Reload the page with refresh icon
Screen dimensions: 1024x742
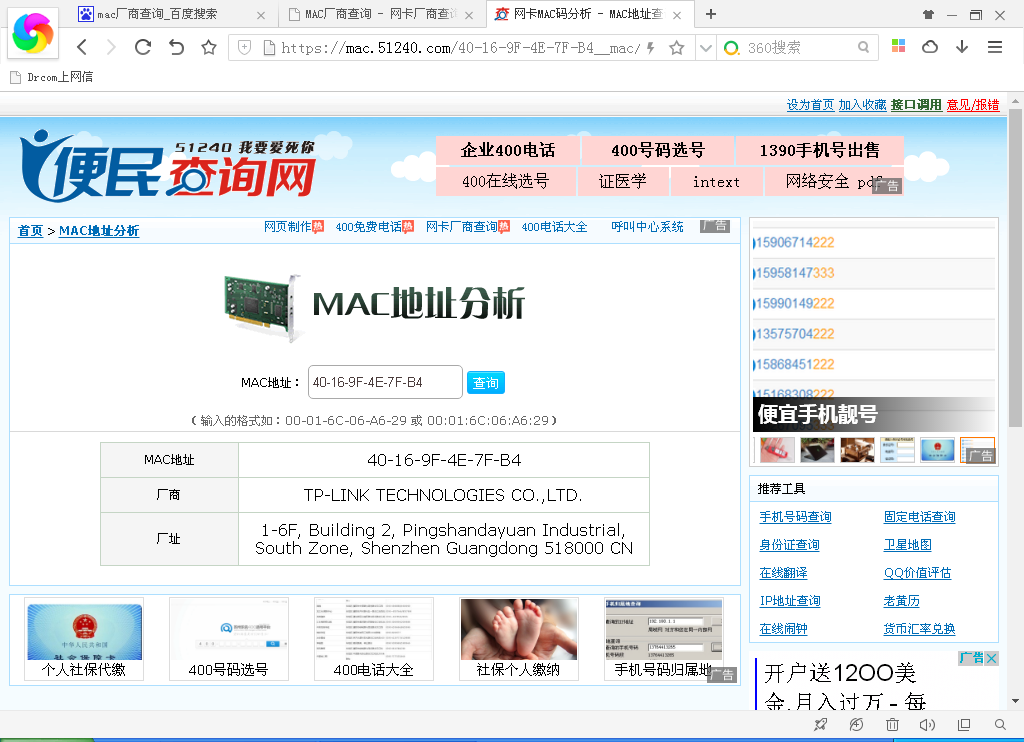tap(143, 47)
